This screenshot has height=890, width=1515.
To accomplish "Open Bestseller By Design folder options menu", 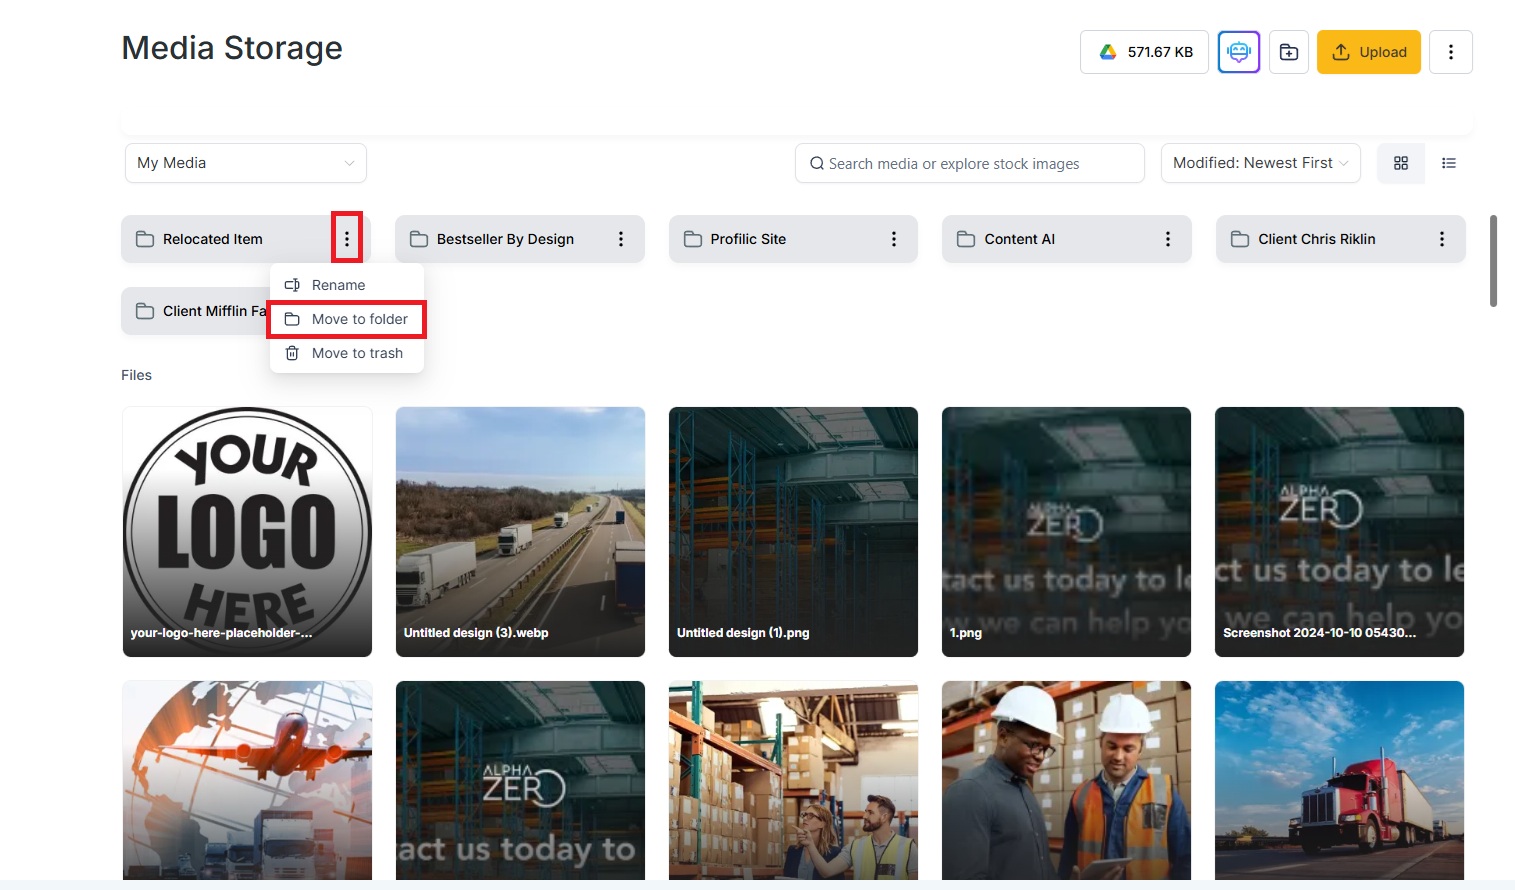I will click(620, 239).
